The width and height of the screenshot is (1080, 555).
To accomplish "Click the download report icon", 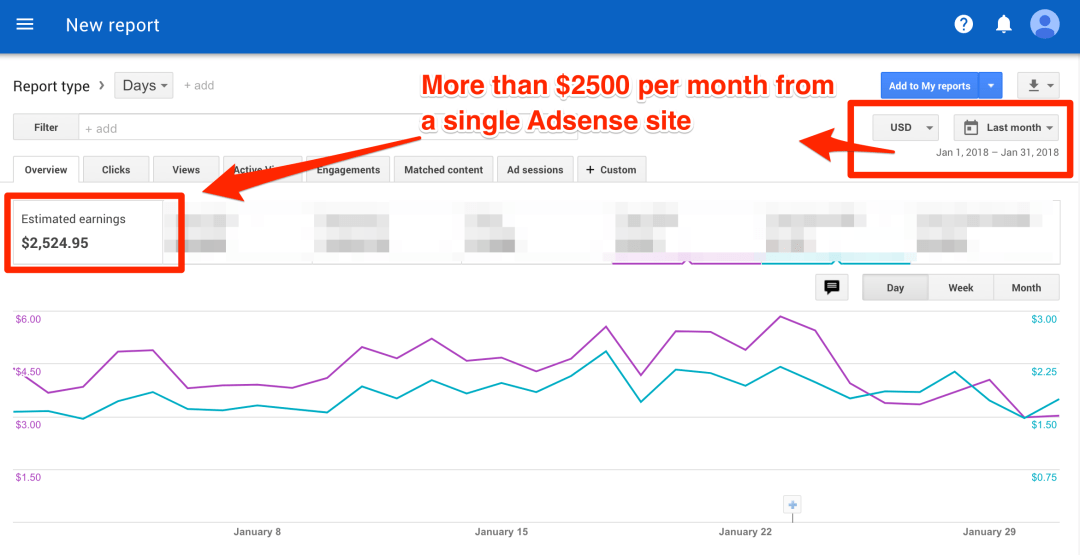I will (x=1033, y=86).
